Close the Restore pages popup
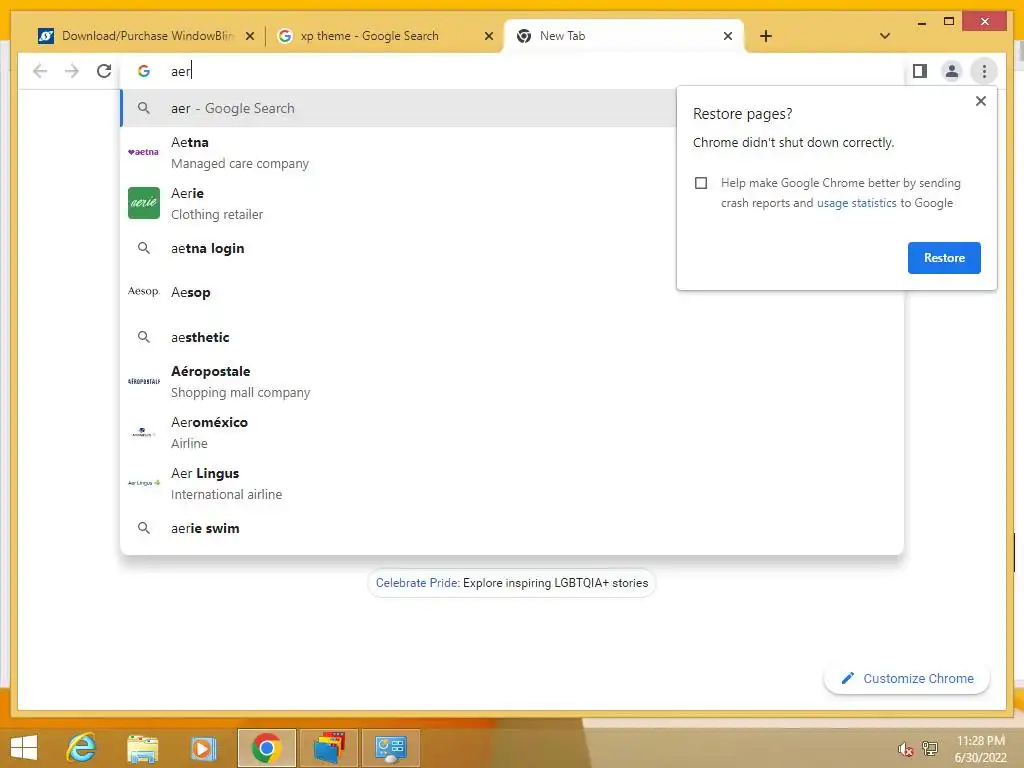The height and width of the screenshot is (768, 1024). click(980, 101)
